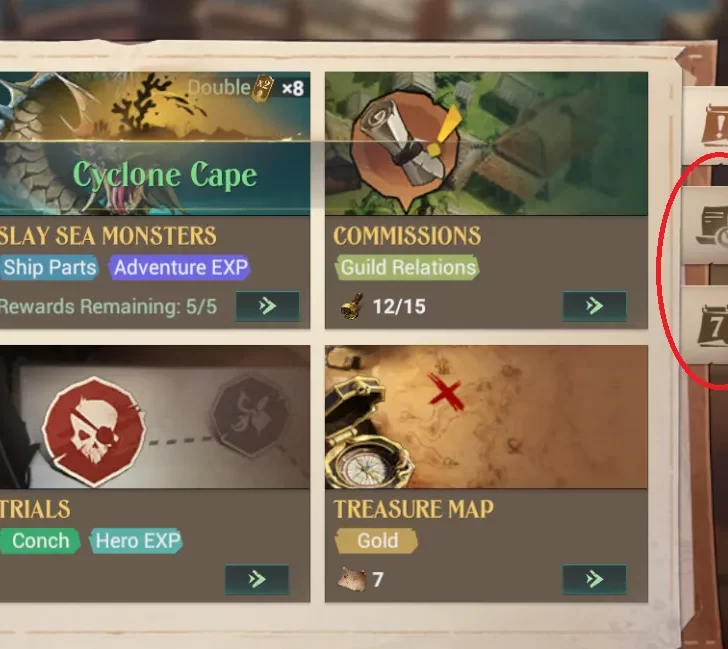Select the Ship Parts reward tag
Screen dimensions: 728x649
[x=49, y=267]
